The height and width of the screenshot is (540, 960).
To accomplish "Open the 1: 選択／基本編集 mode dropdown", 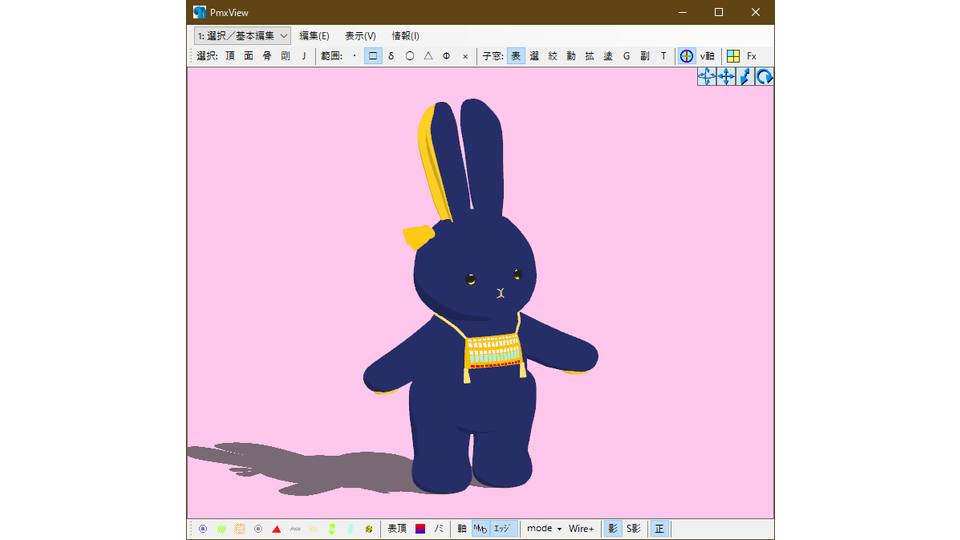I will click(x=242, y=36).
